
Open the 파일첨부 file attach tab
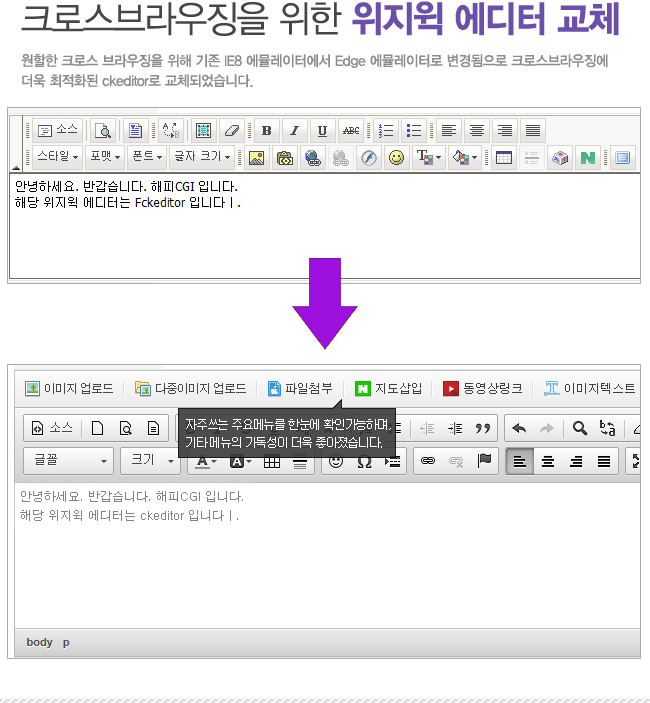tap(300, 388)
